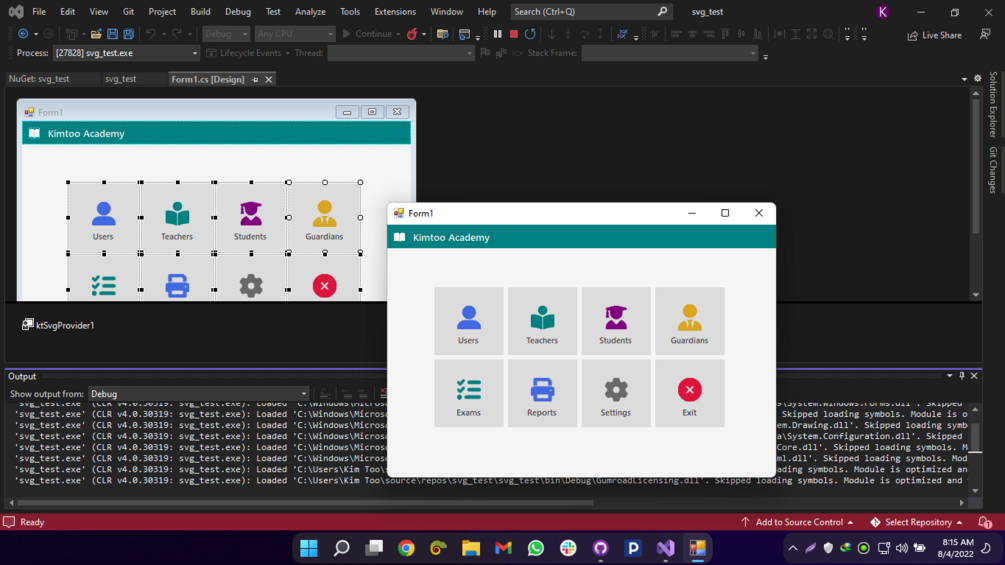Click the Open File toolbar icon
Viewport: 1005px width, 565px height.
96,34
